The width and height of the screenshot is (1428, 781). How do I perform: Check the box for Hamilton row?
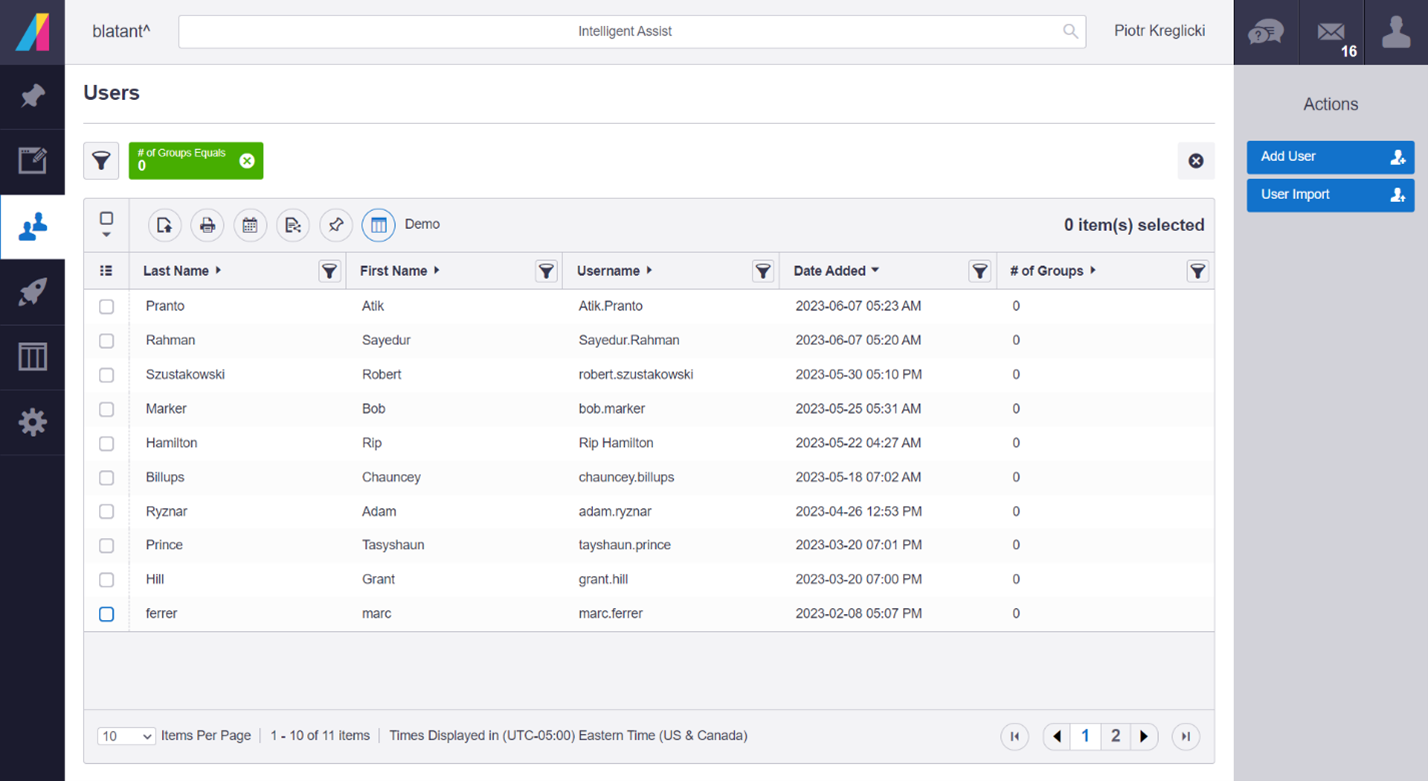pyautogui.click(x=106, y=443)
